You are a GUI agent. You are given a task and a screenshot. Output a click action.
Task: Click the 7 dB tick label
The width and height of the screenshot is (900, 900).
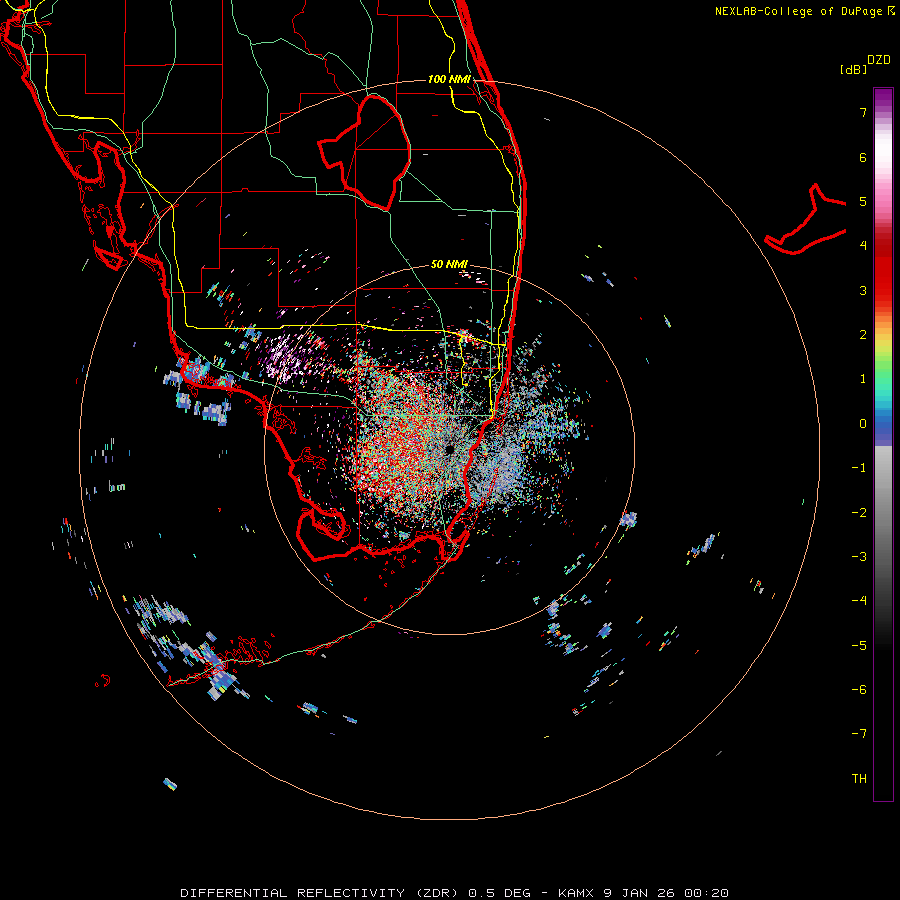click(863, 112)
